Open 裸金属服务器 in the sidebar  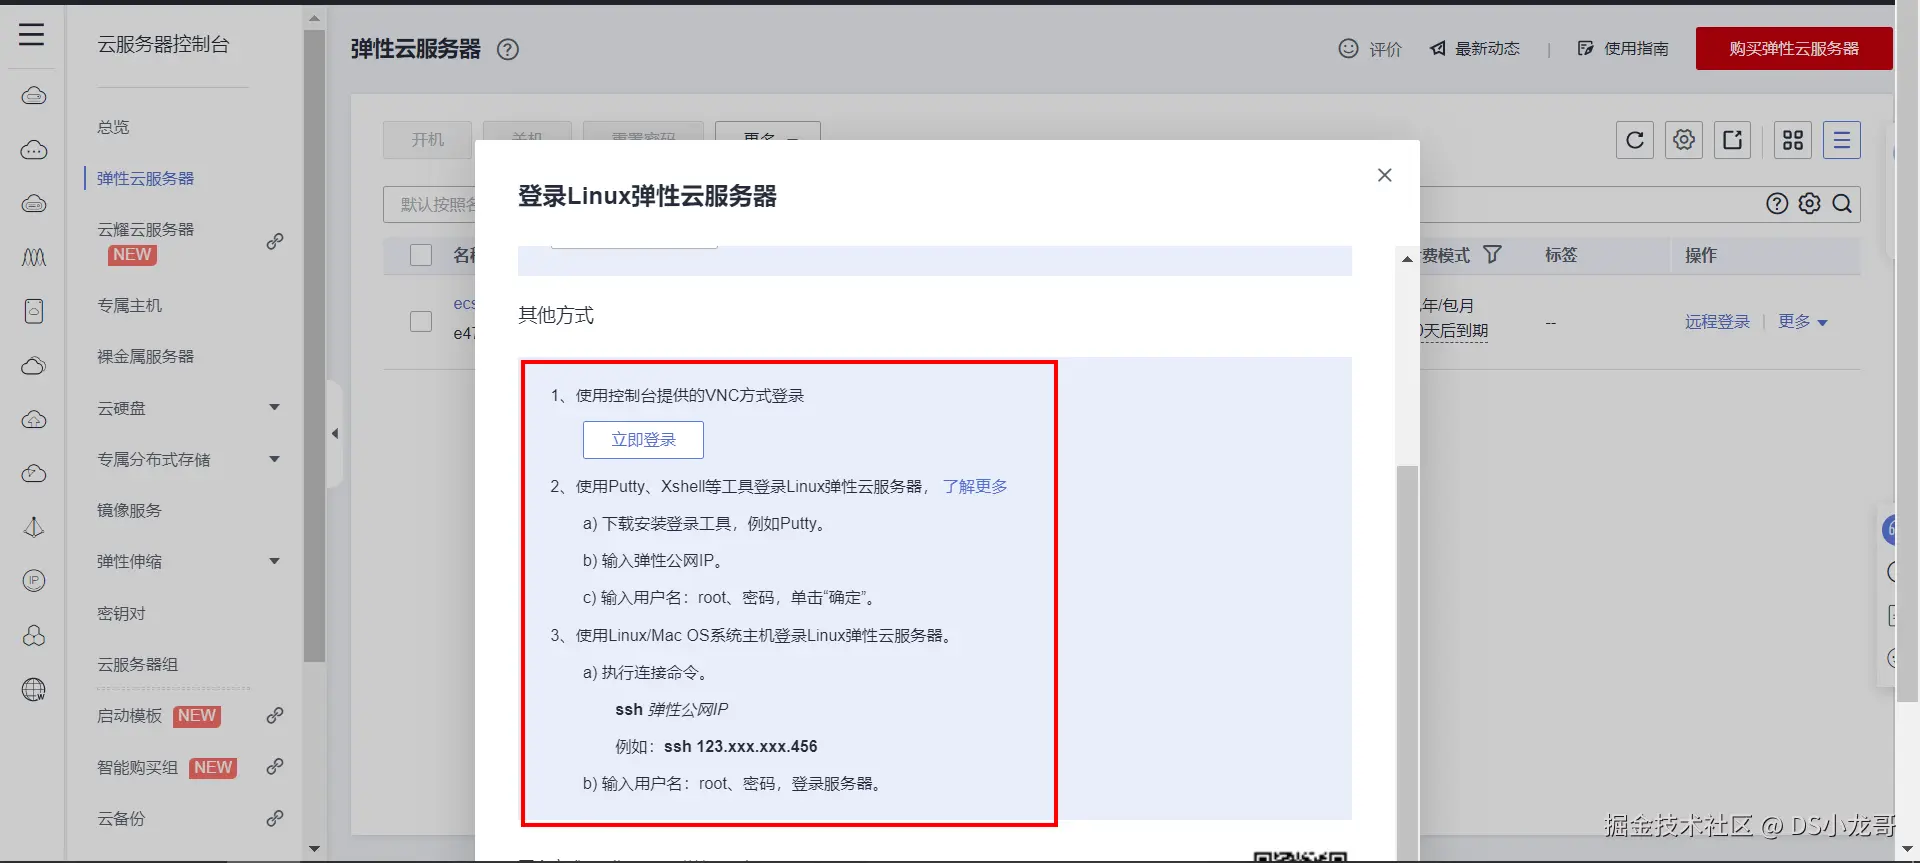145,356
